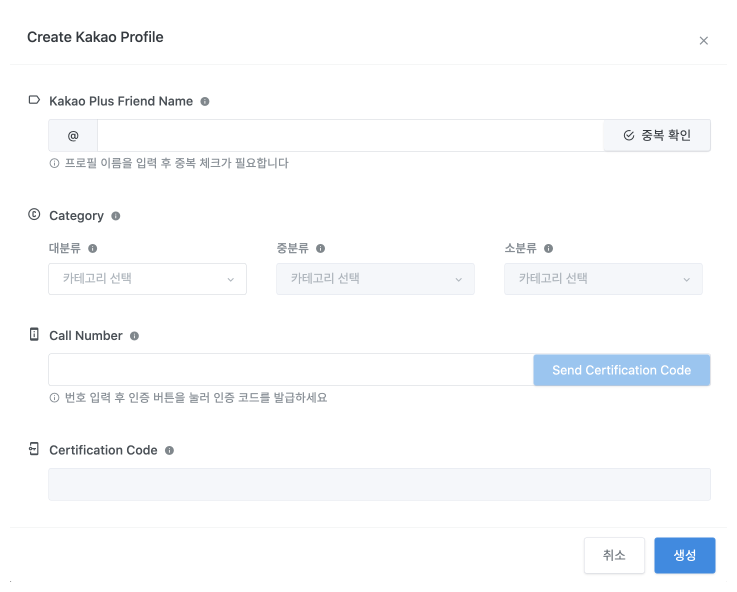Viewport: 737px width, 592px height.
Task: Click the @ prefix of the name field
Action: (x=73, y=136)
